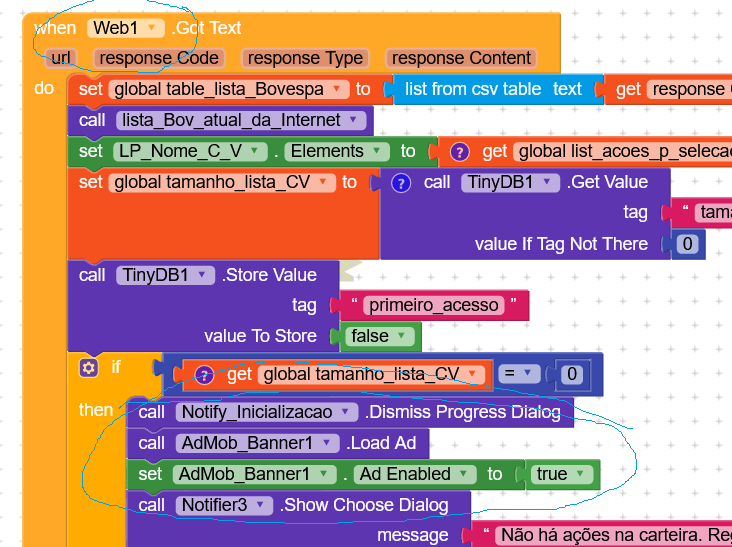Edit the tama tag text string
Viewport: 732px width, 547px height.
pos(713,213)
